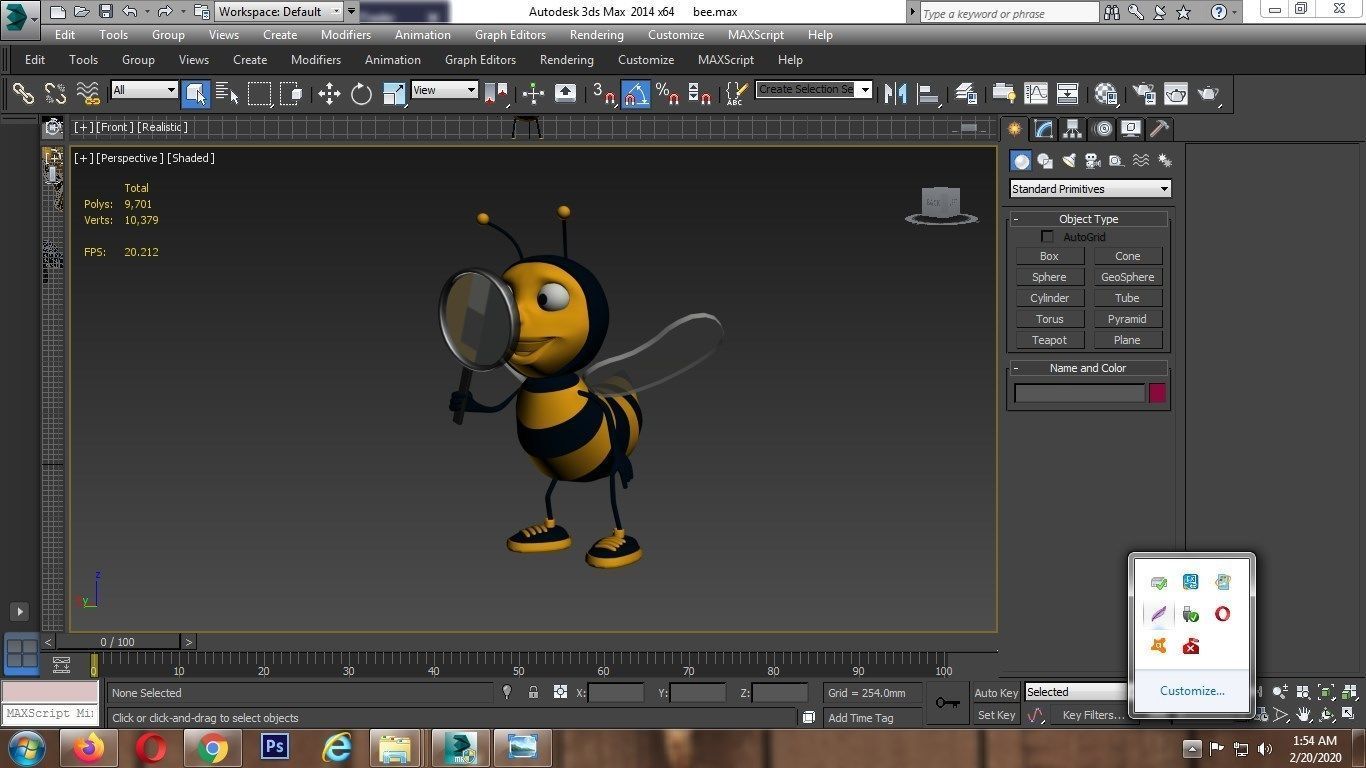
Task: Toggle the Selection Lock padlock
Action: click(x=533, y=692)
